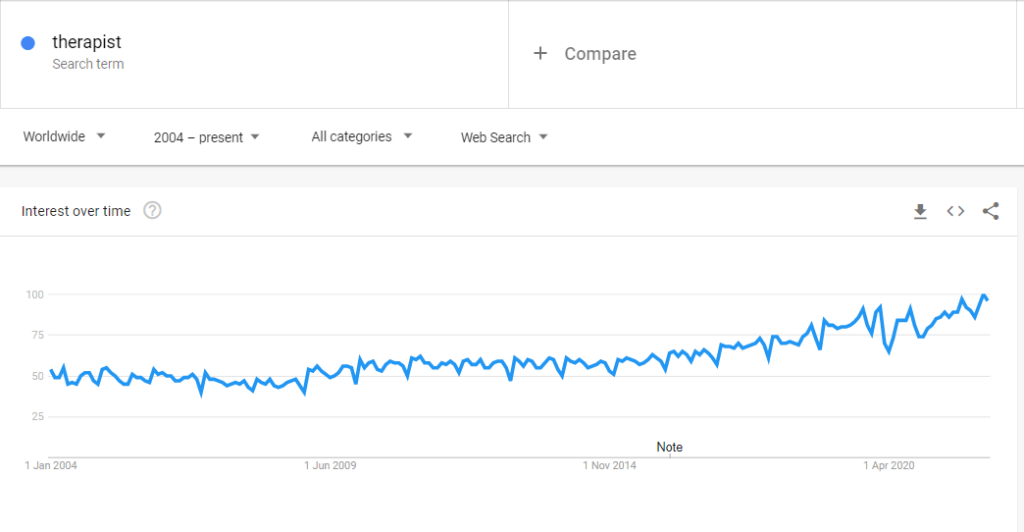This screenshot has height=532, width=1024.
Task: Select the 1 Jun 2009 axis label
Action: 330,465
